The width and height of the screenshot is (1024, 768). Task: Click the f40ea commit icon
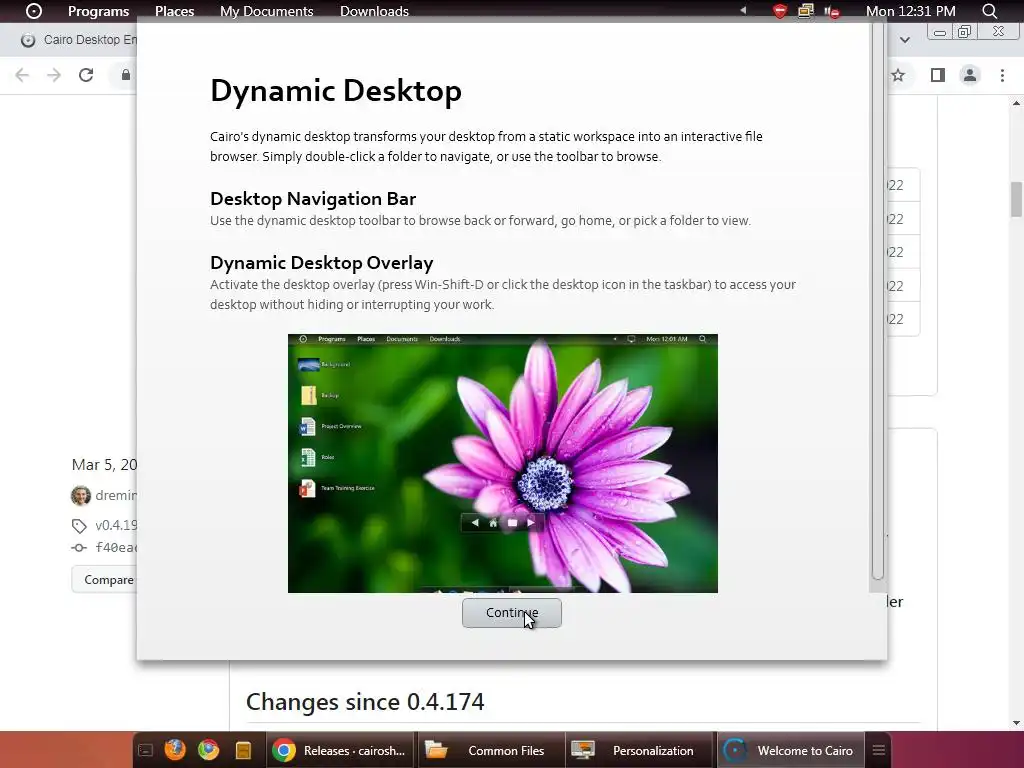pos(79,548)
